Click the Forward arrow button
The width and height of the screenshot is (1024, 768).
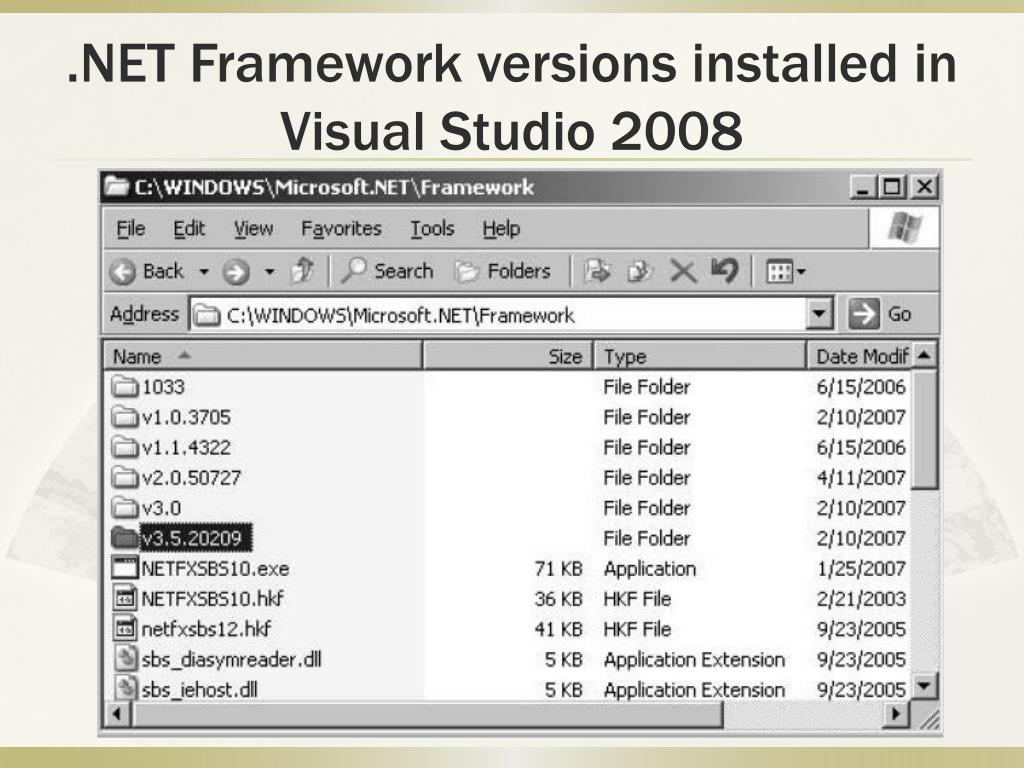[x=235, y=272]
